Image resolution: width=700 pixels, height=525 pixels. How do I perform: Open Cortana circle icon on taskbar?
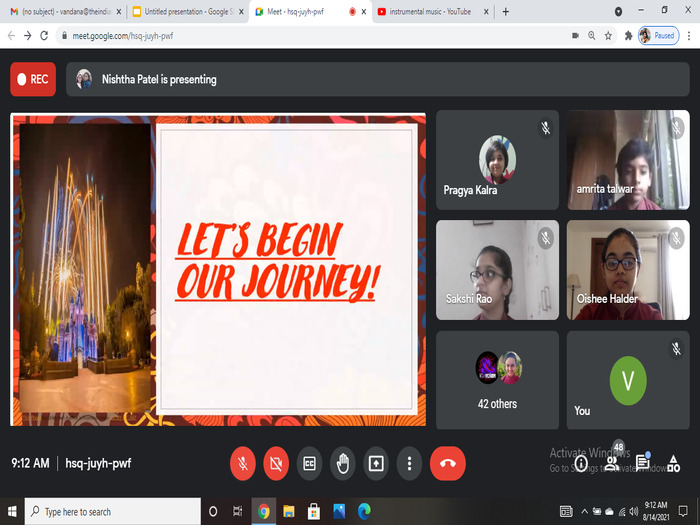click(213, 511)
